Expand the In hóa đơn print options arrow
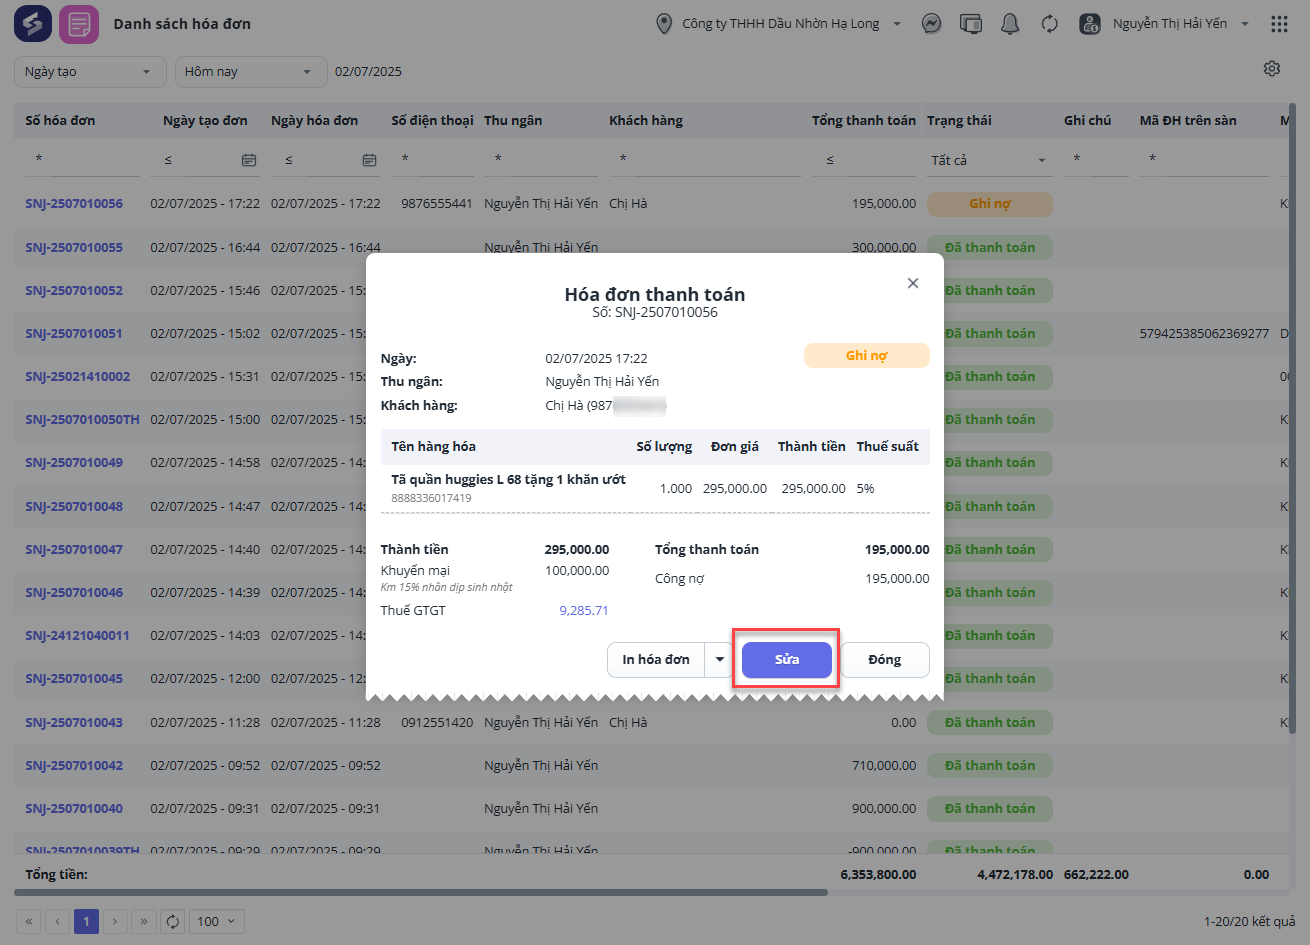Screen dimensions: 1310x945 (x=719, y=660)
